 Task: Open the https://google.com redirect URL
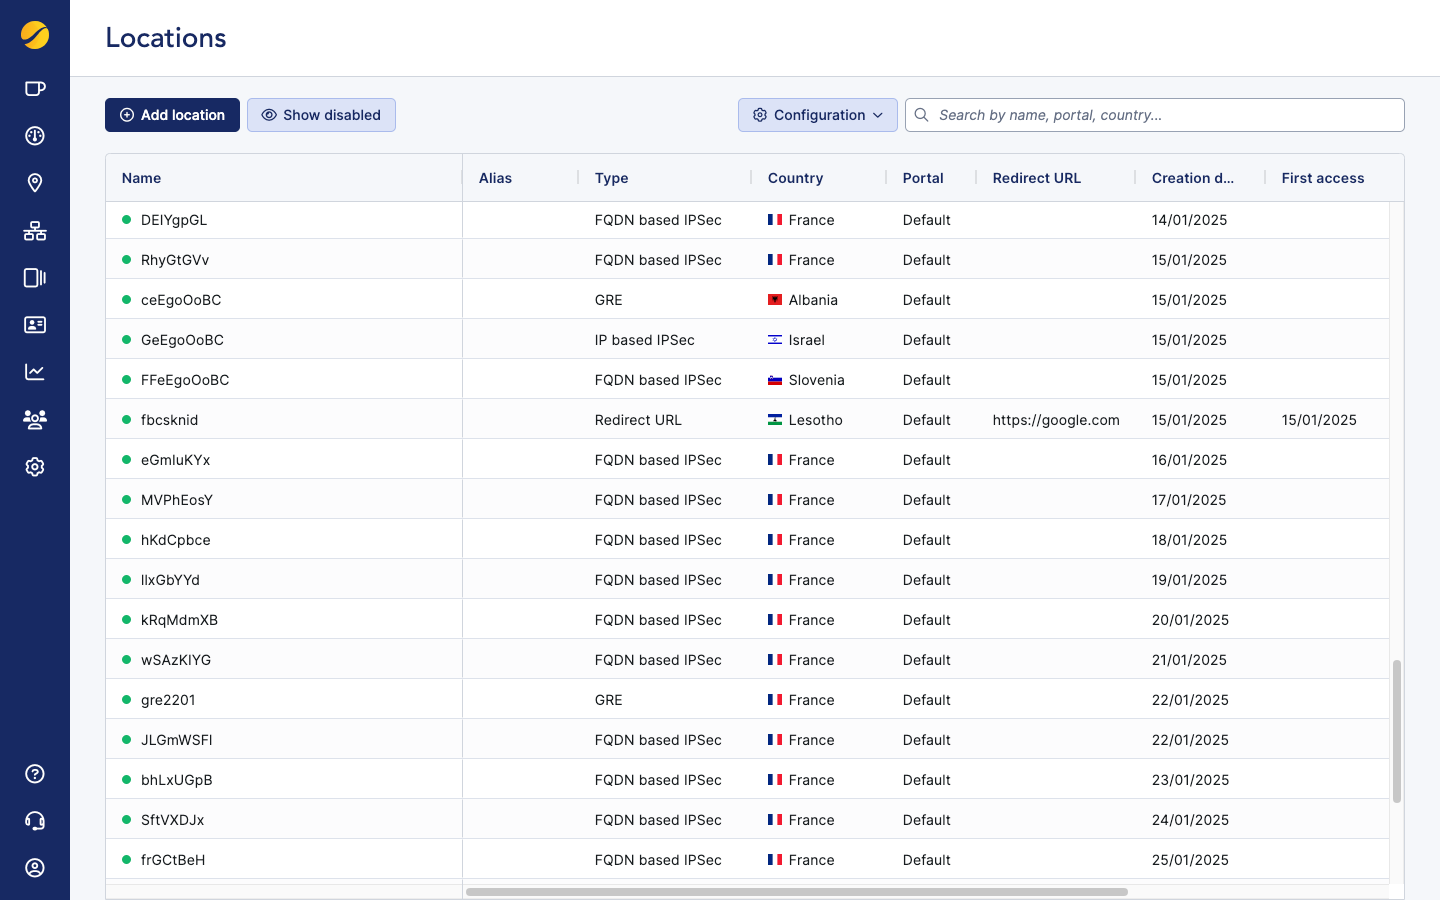click(1055, 420)
